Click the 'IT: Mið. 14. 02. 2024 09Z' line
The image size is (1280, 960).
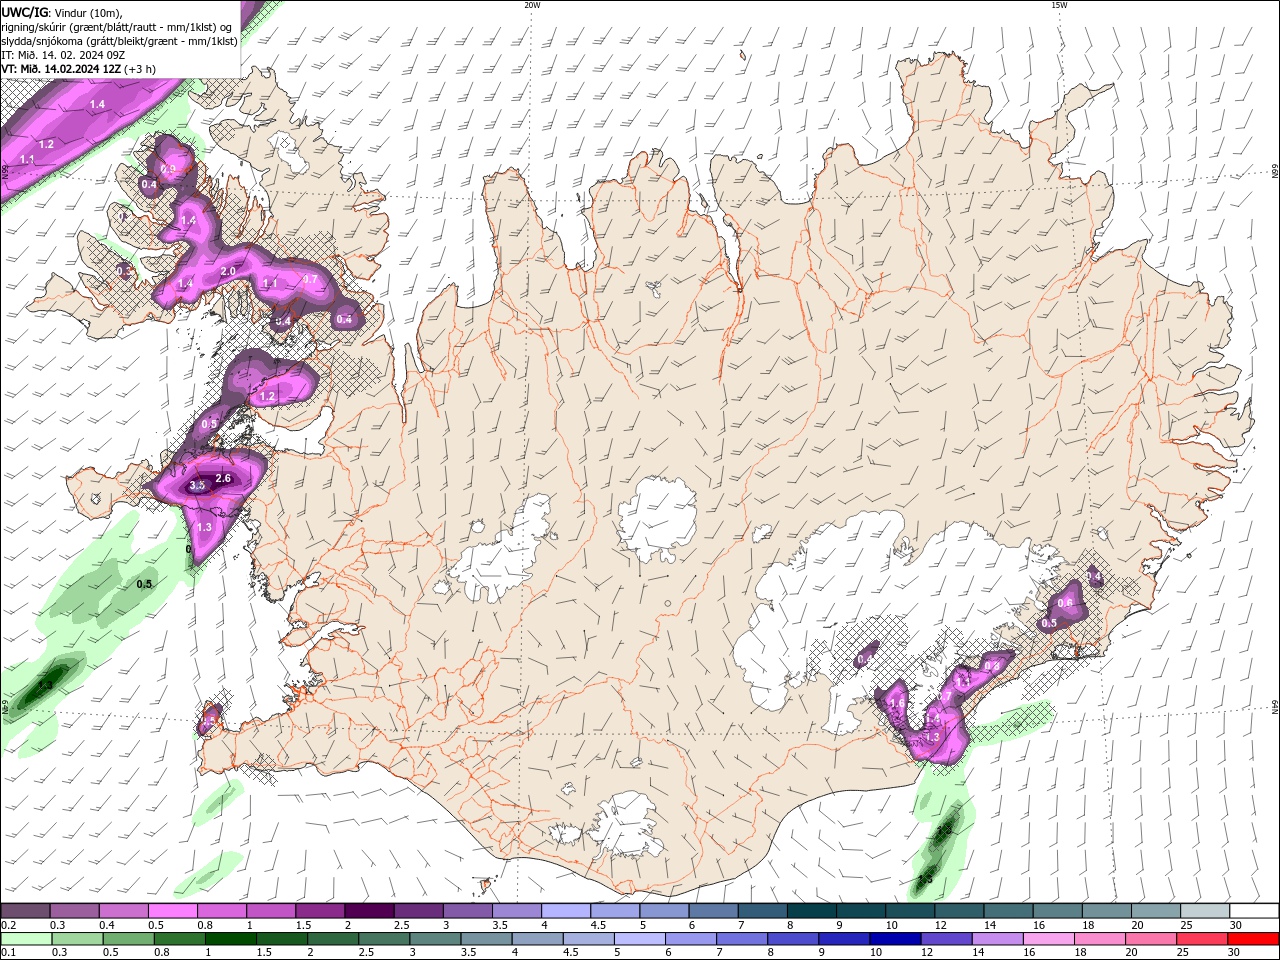62,55
